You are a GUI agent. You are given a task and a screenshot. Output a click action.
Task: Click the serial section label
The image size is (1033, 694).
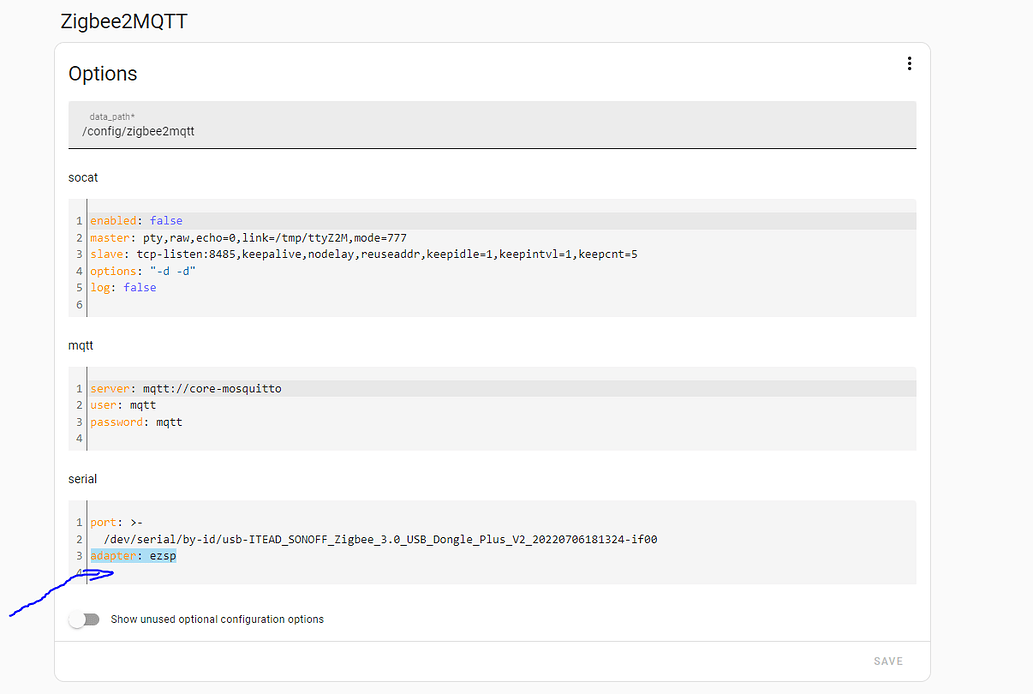click(x=81, y=478)
